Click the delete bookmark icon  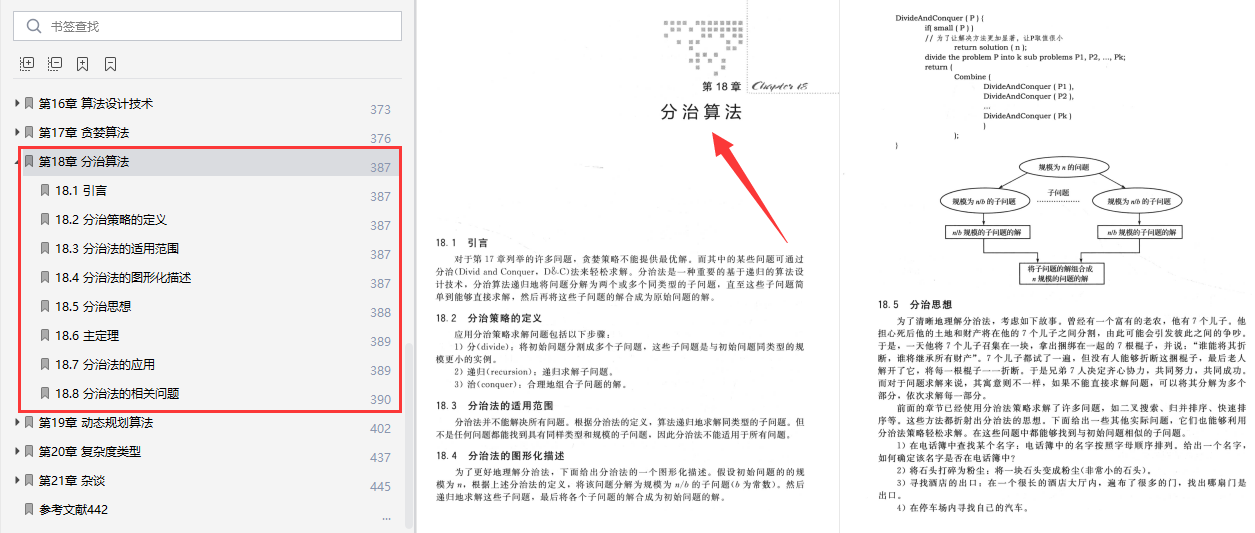coord(110,63)
